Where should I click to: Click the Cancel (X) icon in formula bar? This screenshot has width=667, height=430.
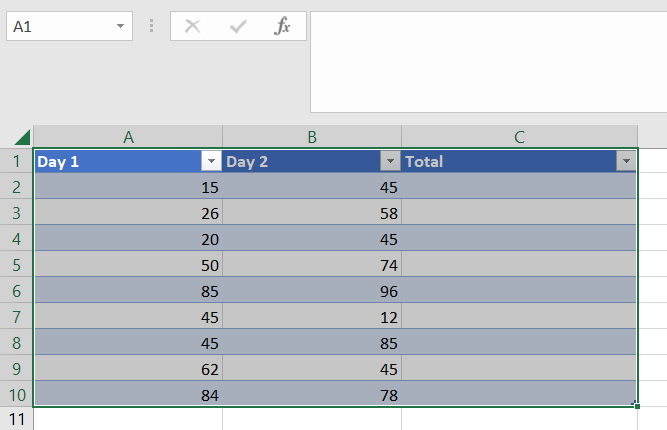tap(193, 27)
